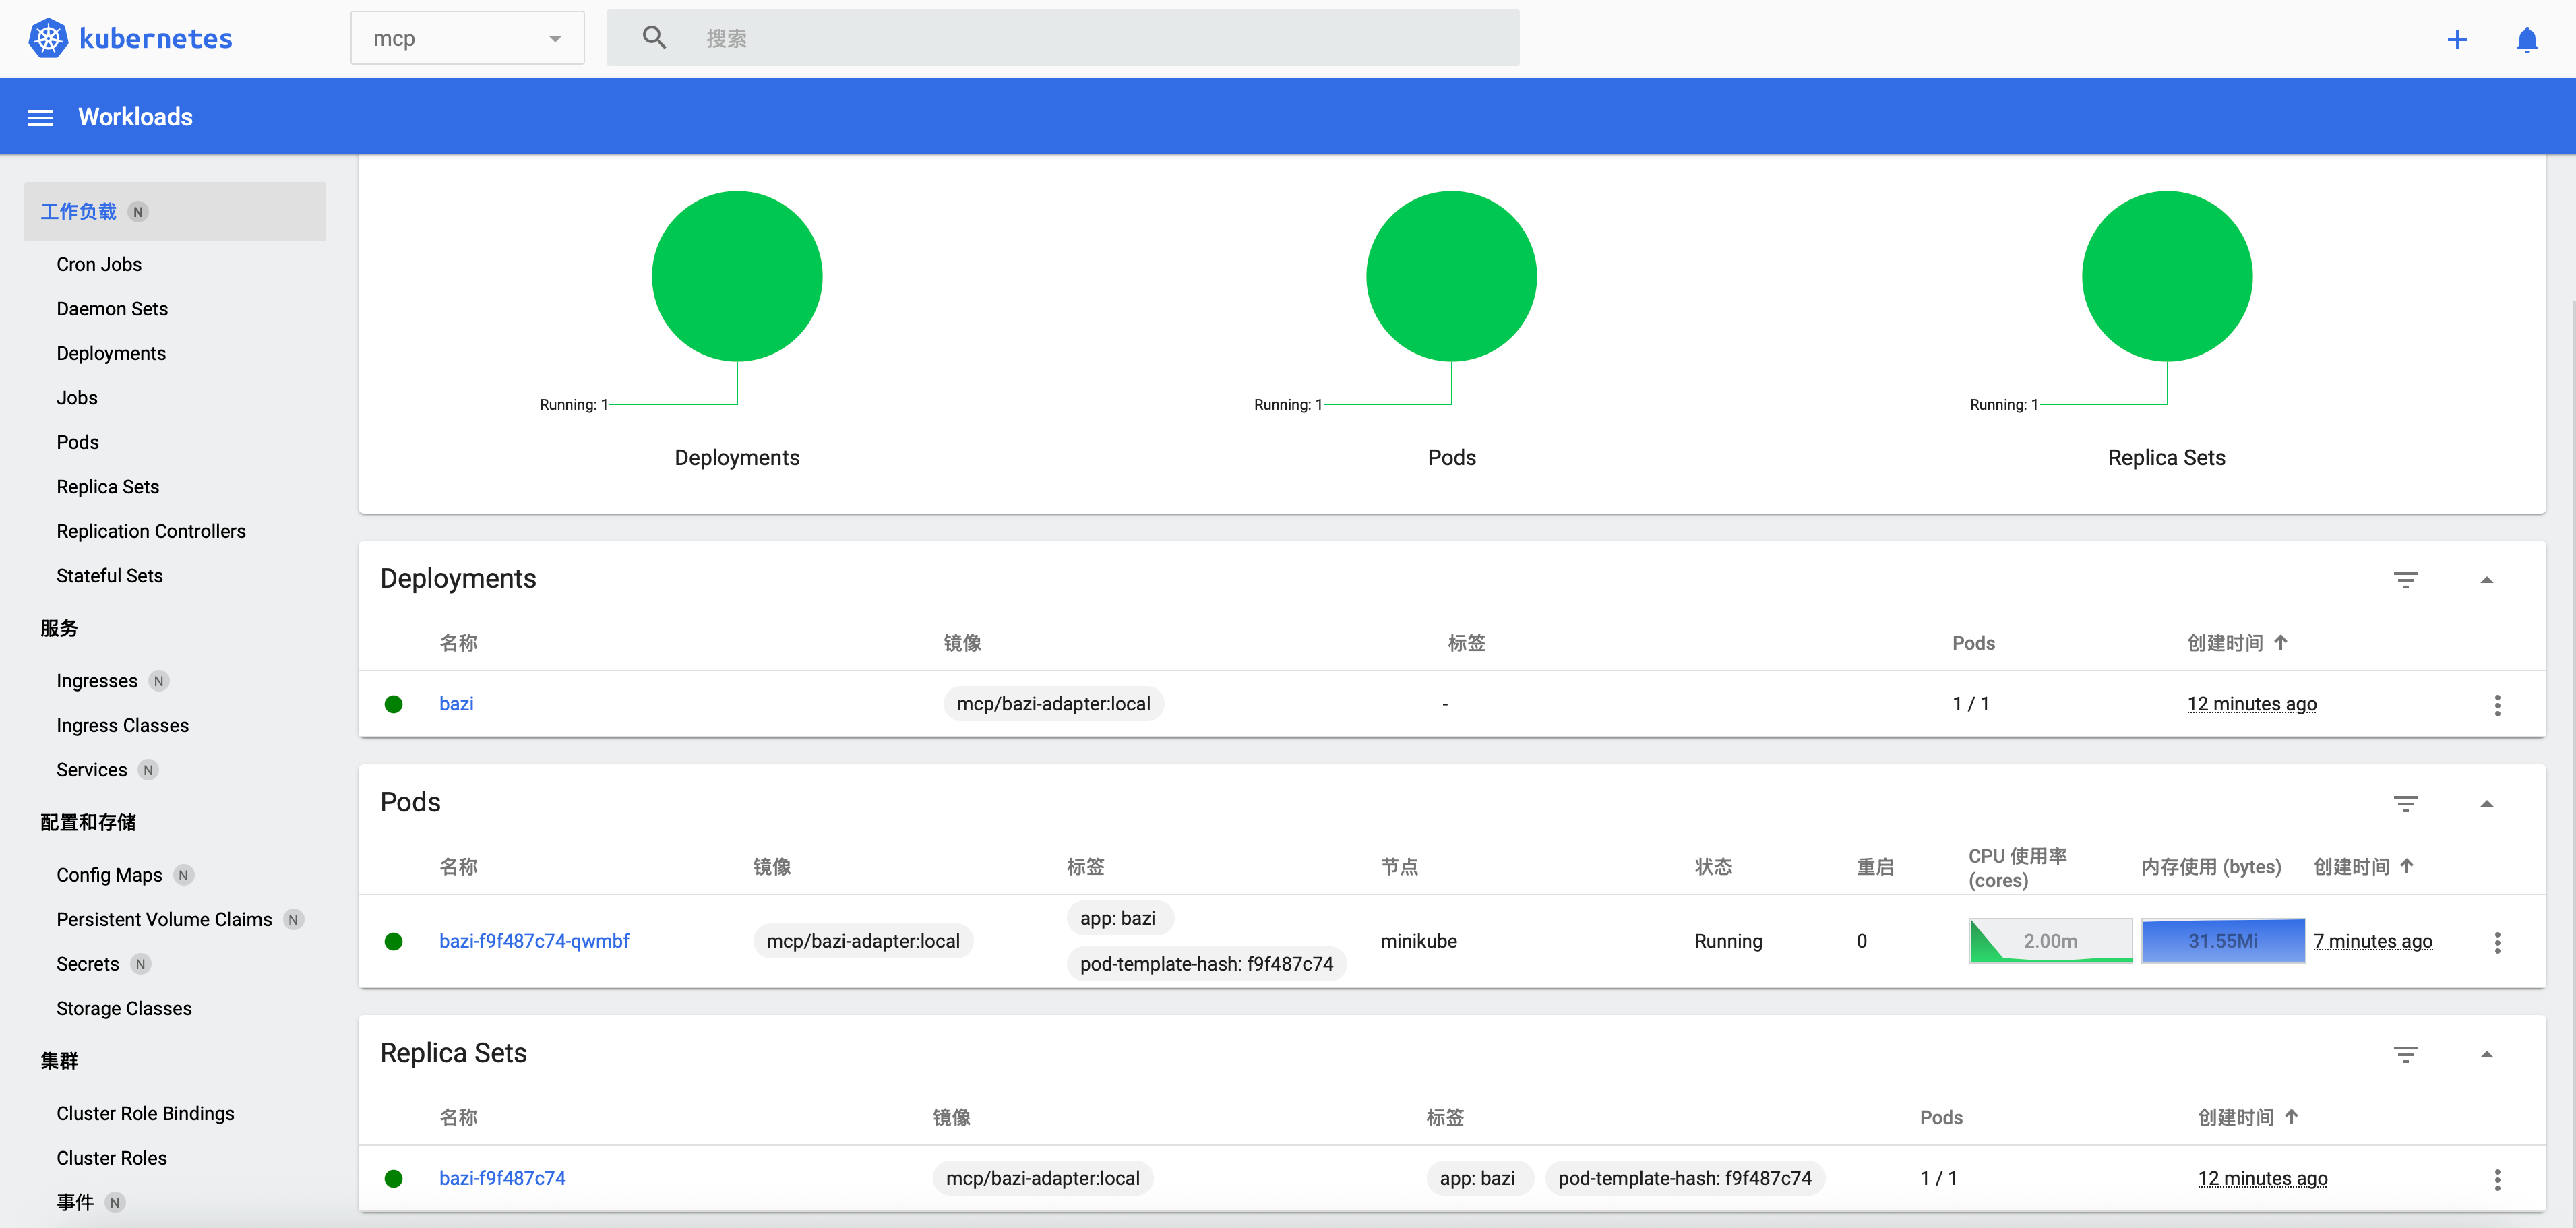Collapse the Deployments card
The width and height of the screenshot is (2576, 1228).
tap(2486, 580)
